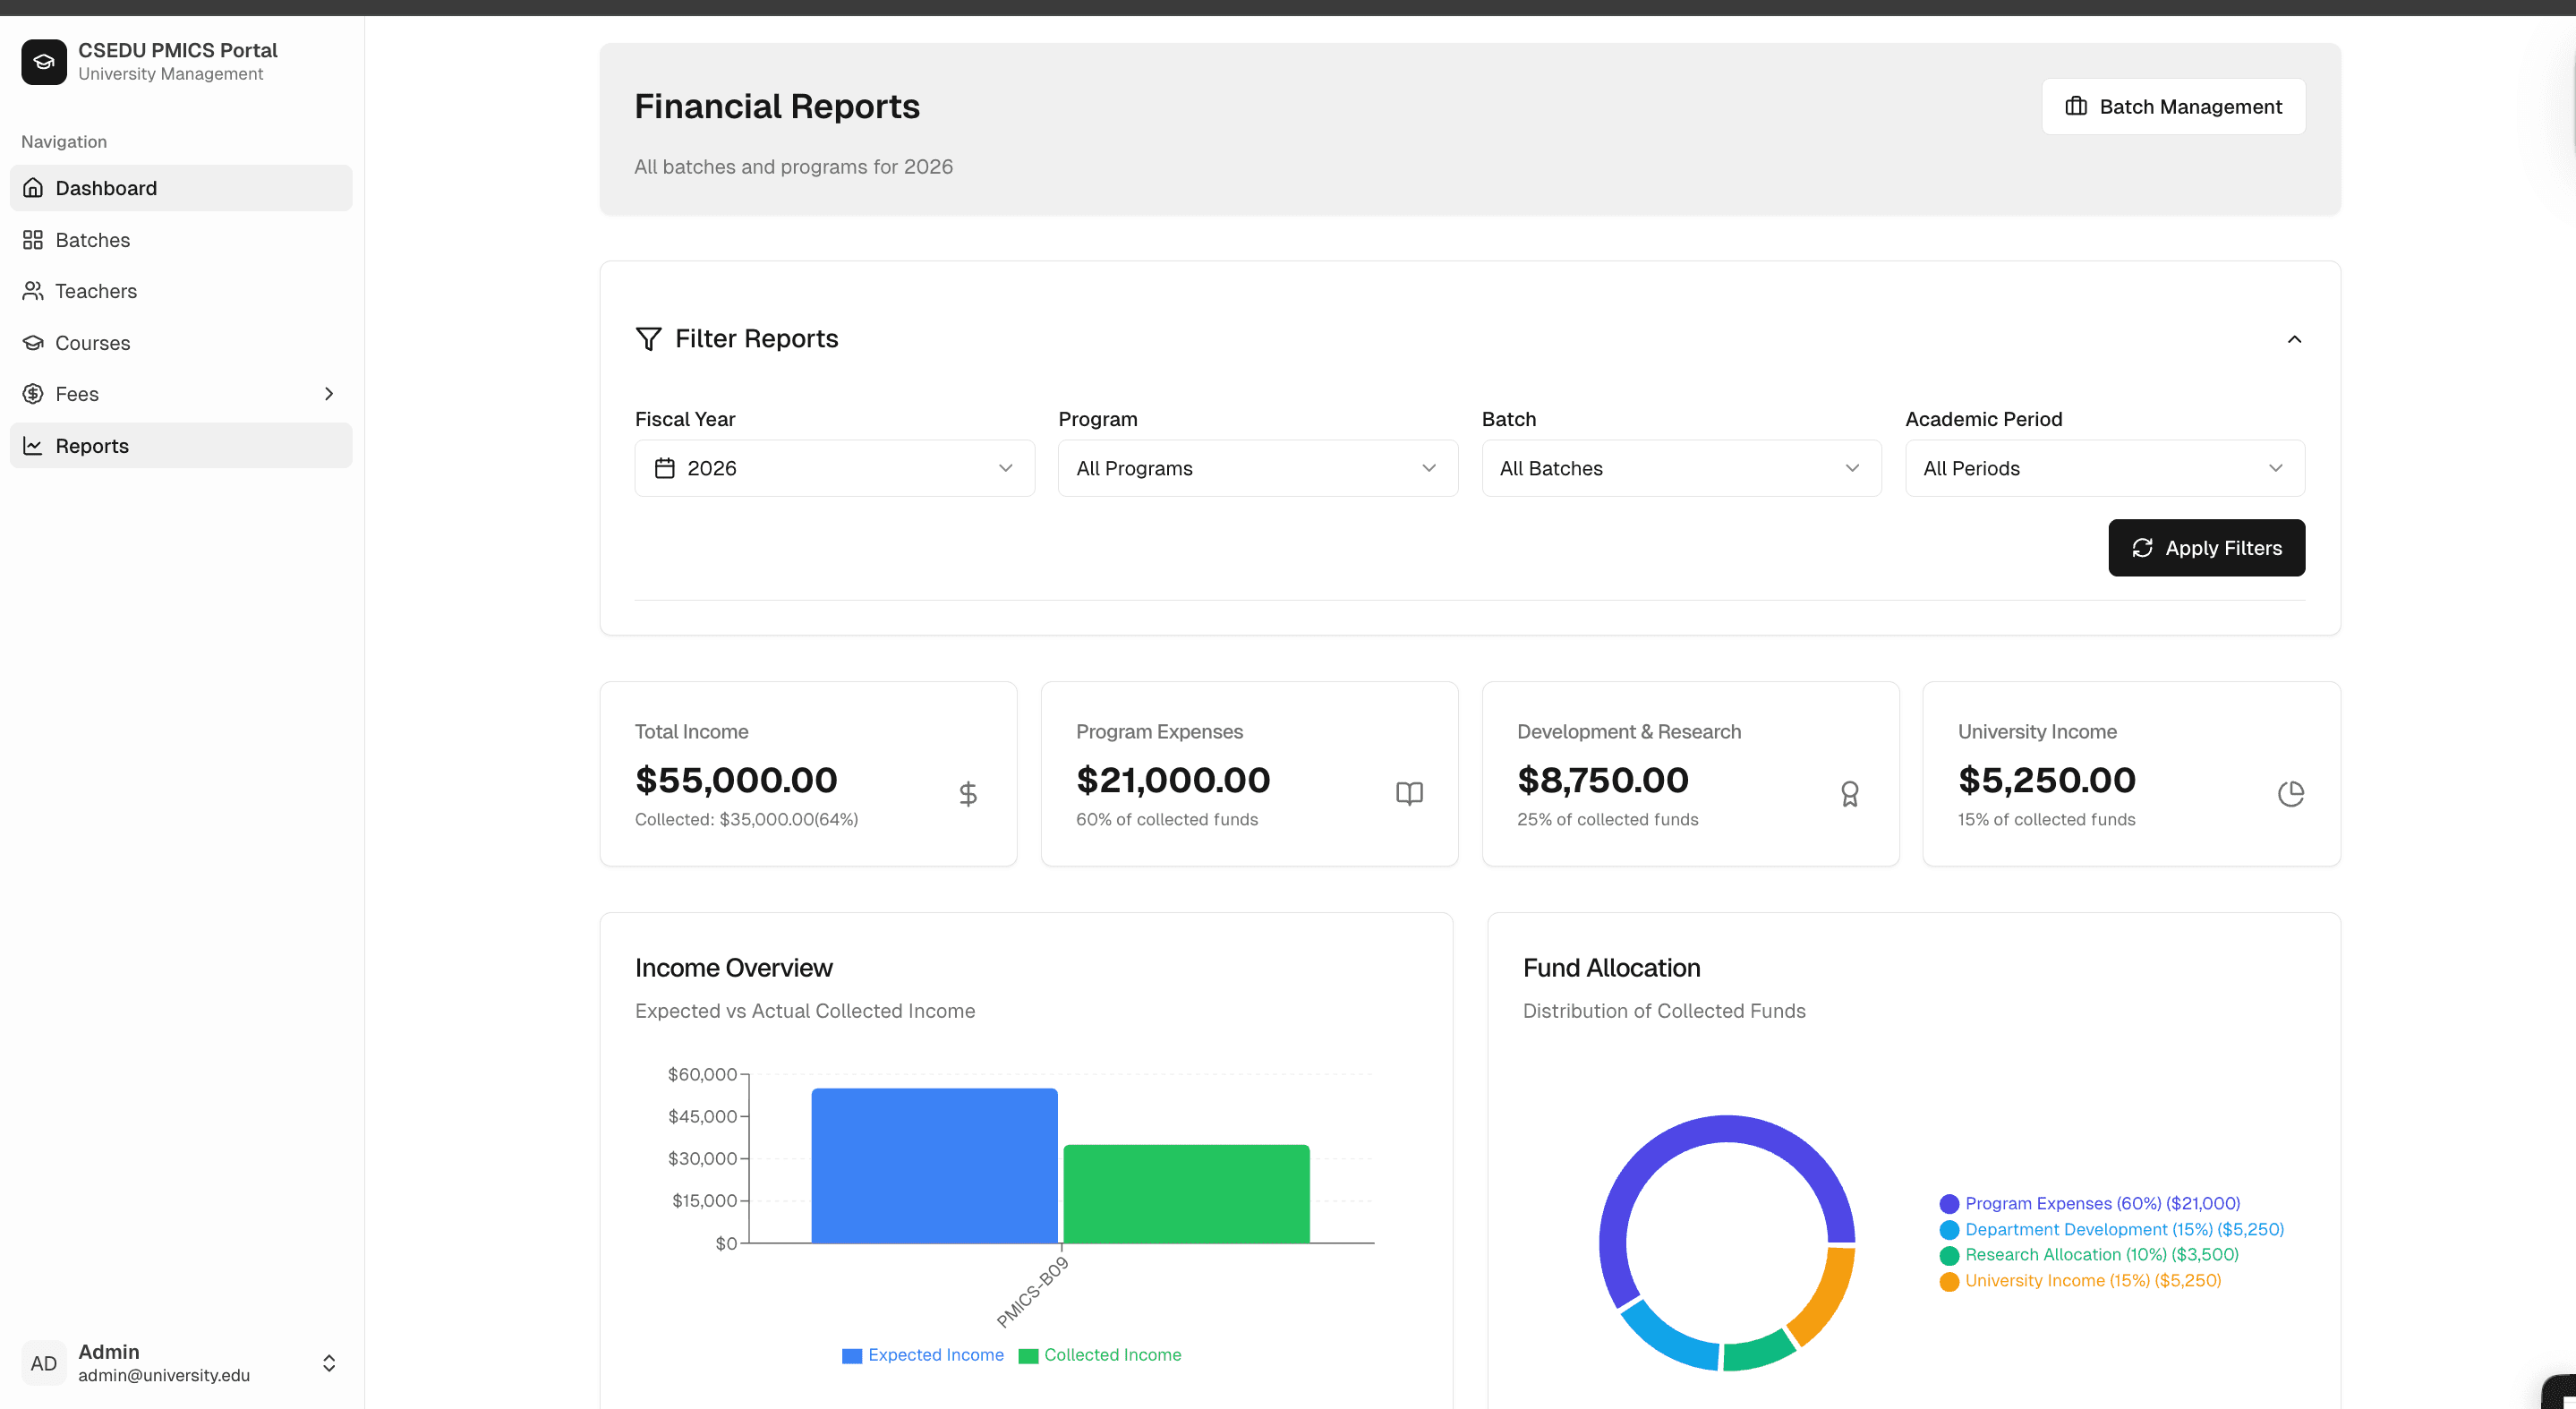Click the book icon on Program Expenses card
The width and height of the screenshot is (2576, 1409).
pos(1409,794)
